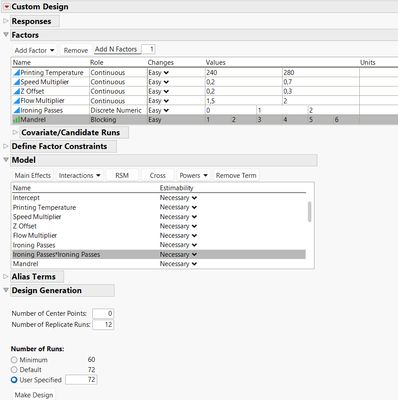Click the RSM button
The image size is (398, 400).
tap(122, 175)
